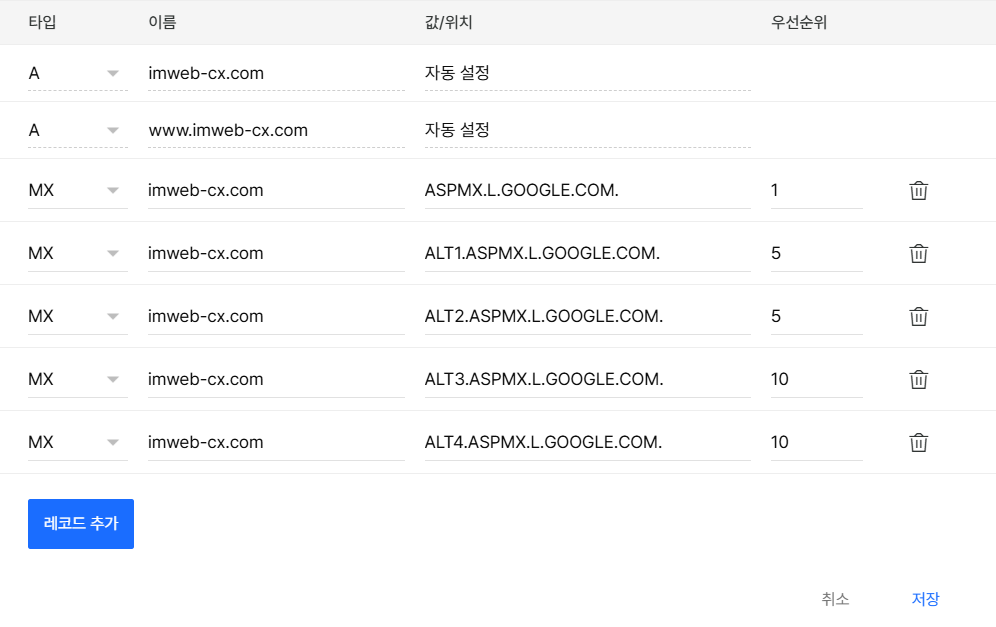
Task: Click the 레코드 추가 button
Action: pos(81,524)
